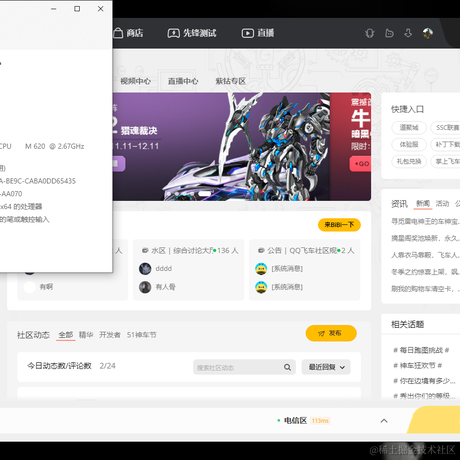
Task: Expand the bottom bar up-chevron
Action: pos(384,421)
